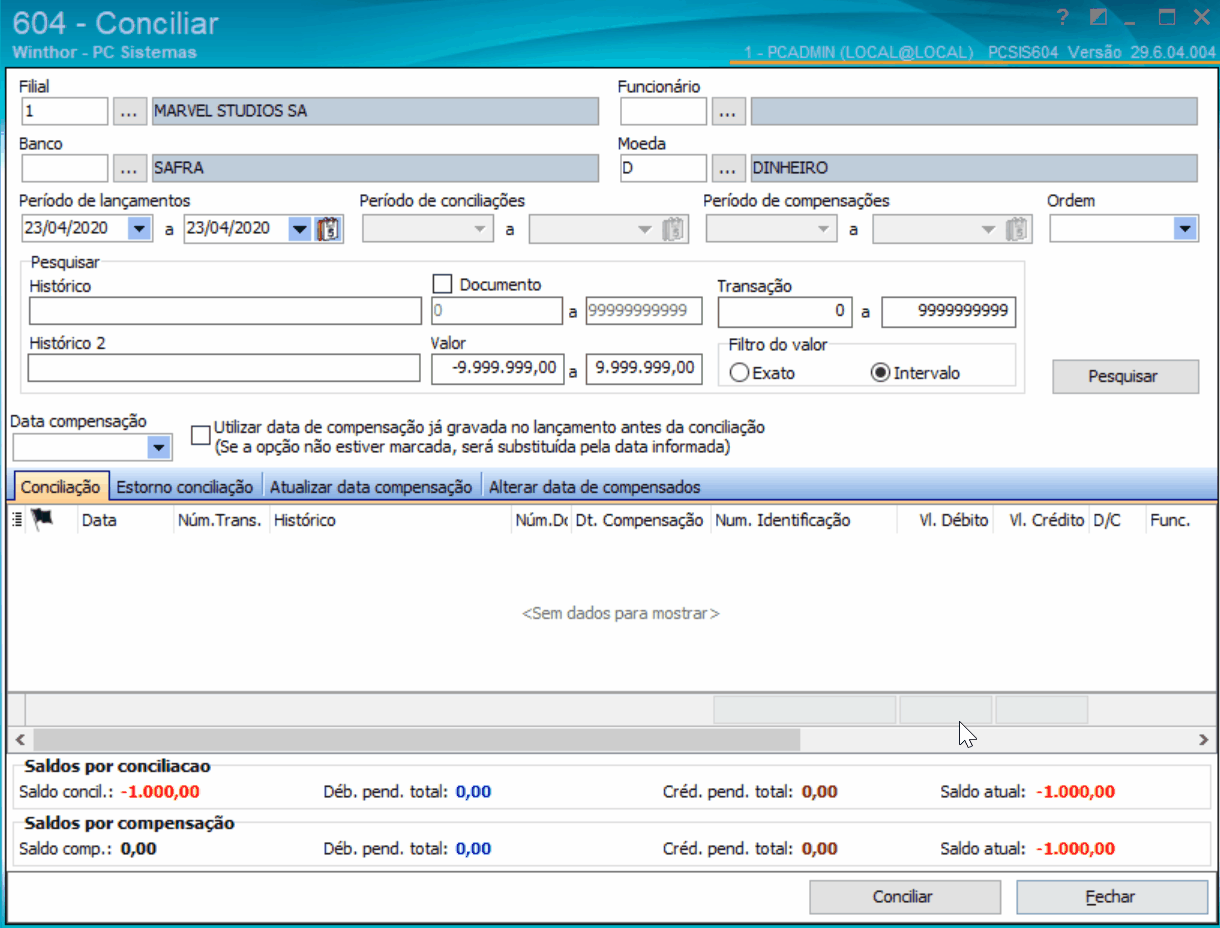Click the horizontal scrollbar thumb

click(x=416, y=739)
